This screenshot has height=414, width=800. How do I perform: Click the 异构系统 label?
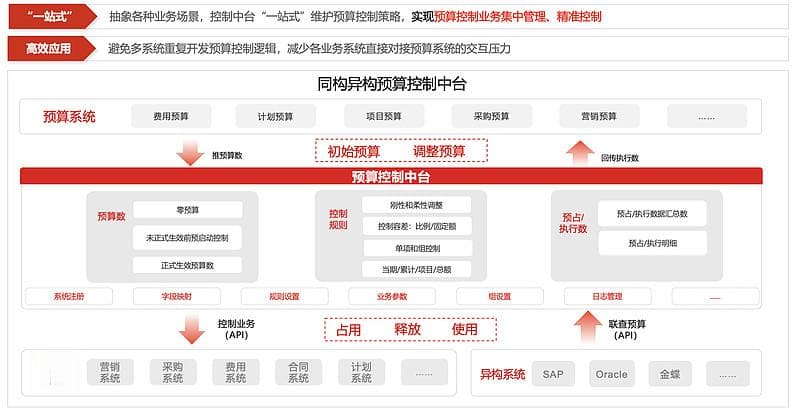503,374
